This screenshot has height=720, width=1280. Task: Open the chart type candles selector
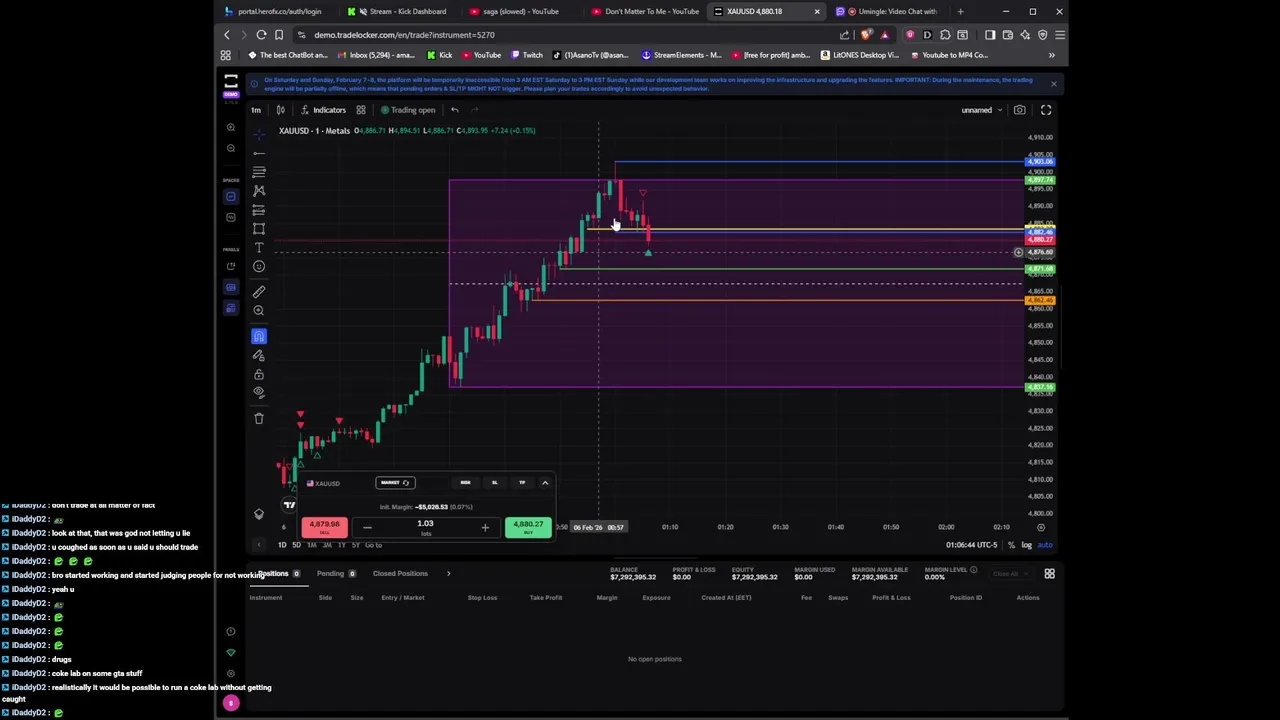[281, 110]
